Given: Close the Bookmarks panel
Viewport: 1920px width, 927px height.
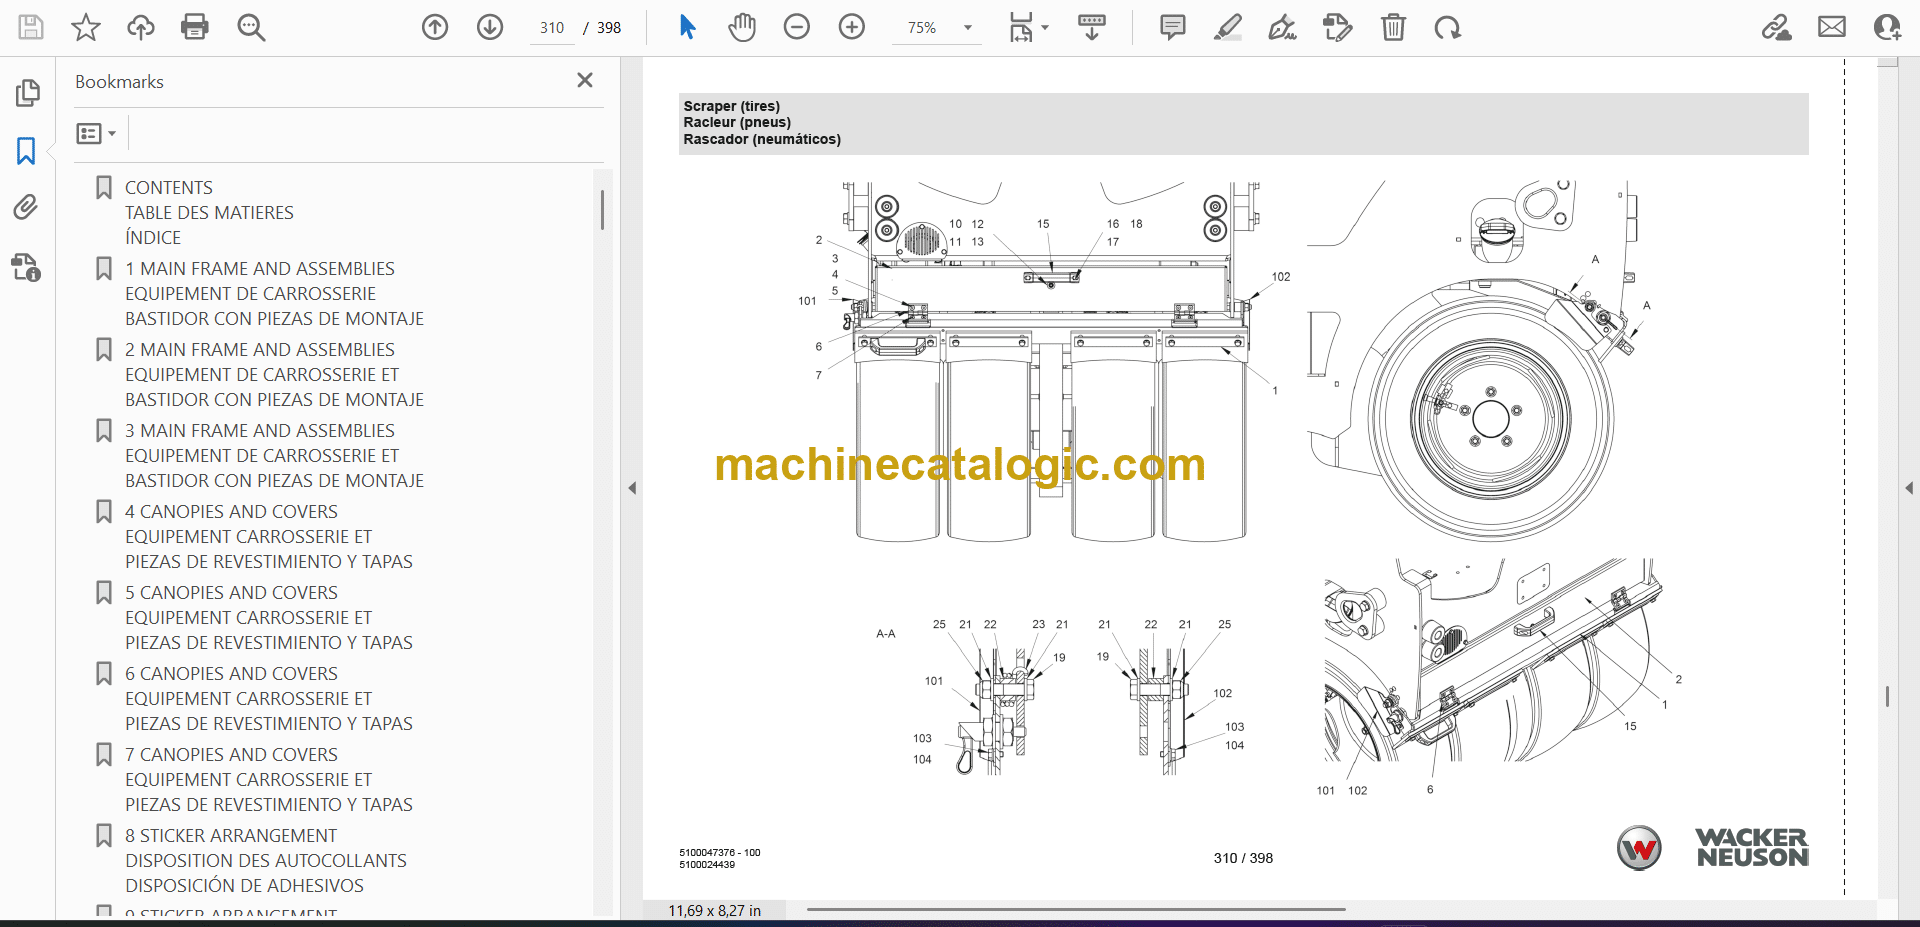Looking at the screenshot, I should coord(585,80).
